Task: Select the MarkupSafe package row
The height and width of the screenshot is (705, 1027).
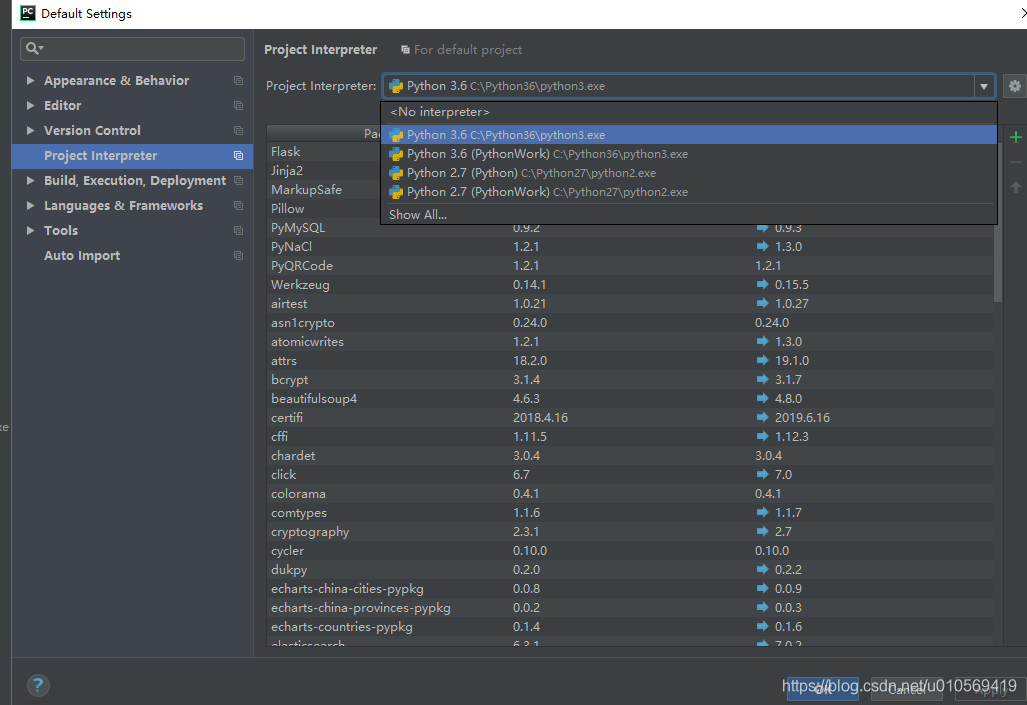Action: tap(324, 189)
